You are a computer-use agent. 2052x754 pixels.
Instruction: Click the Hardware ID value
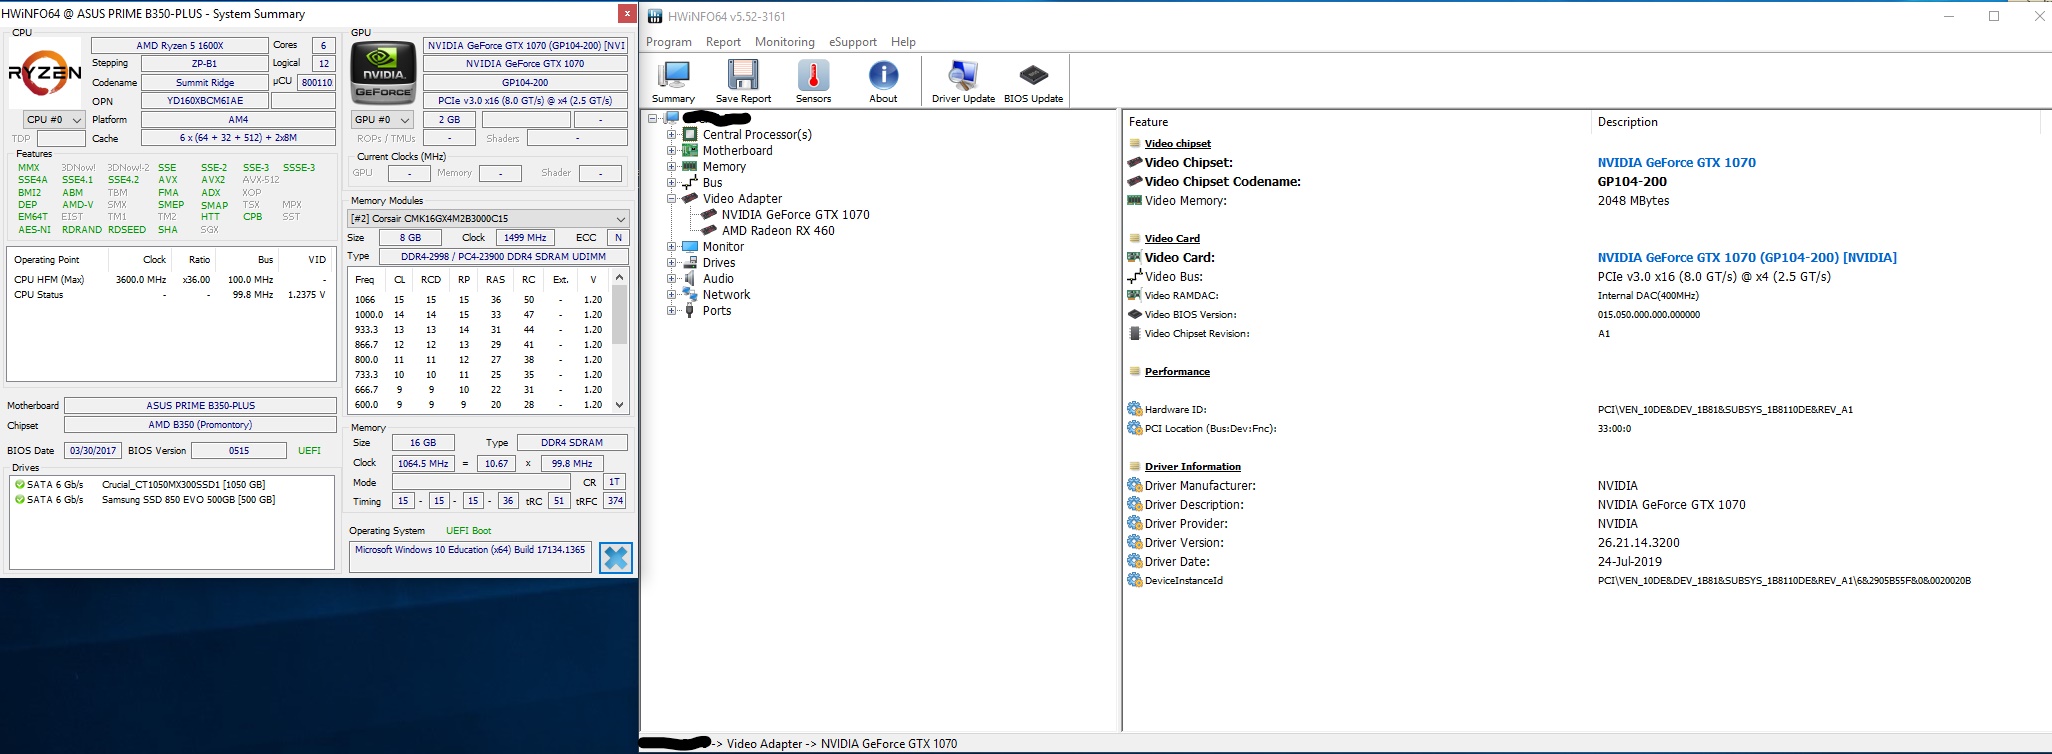click(1725, 409)
